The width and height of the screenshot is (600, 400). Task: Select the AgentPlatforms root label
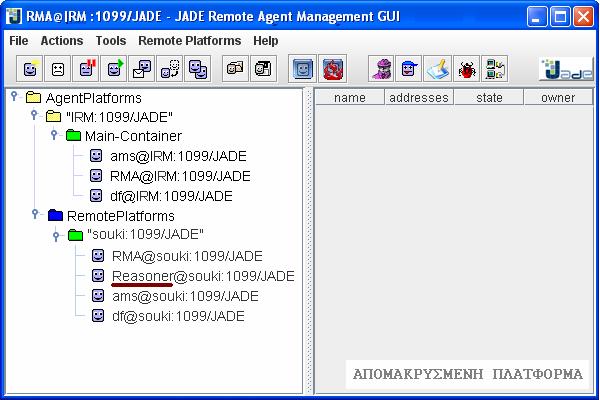pos(94,98)
